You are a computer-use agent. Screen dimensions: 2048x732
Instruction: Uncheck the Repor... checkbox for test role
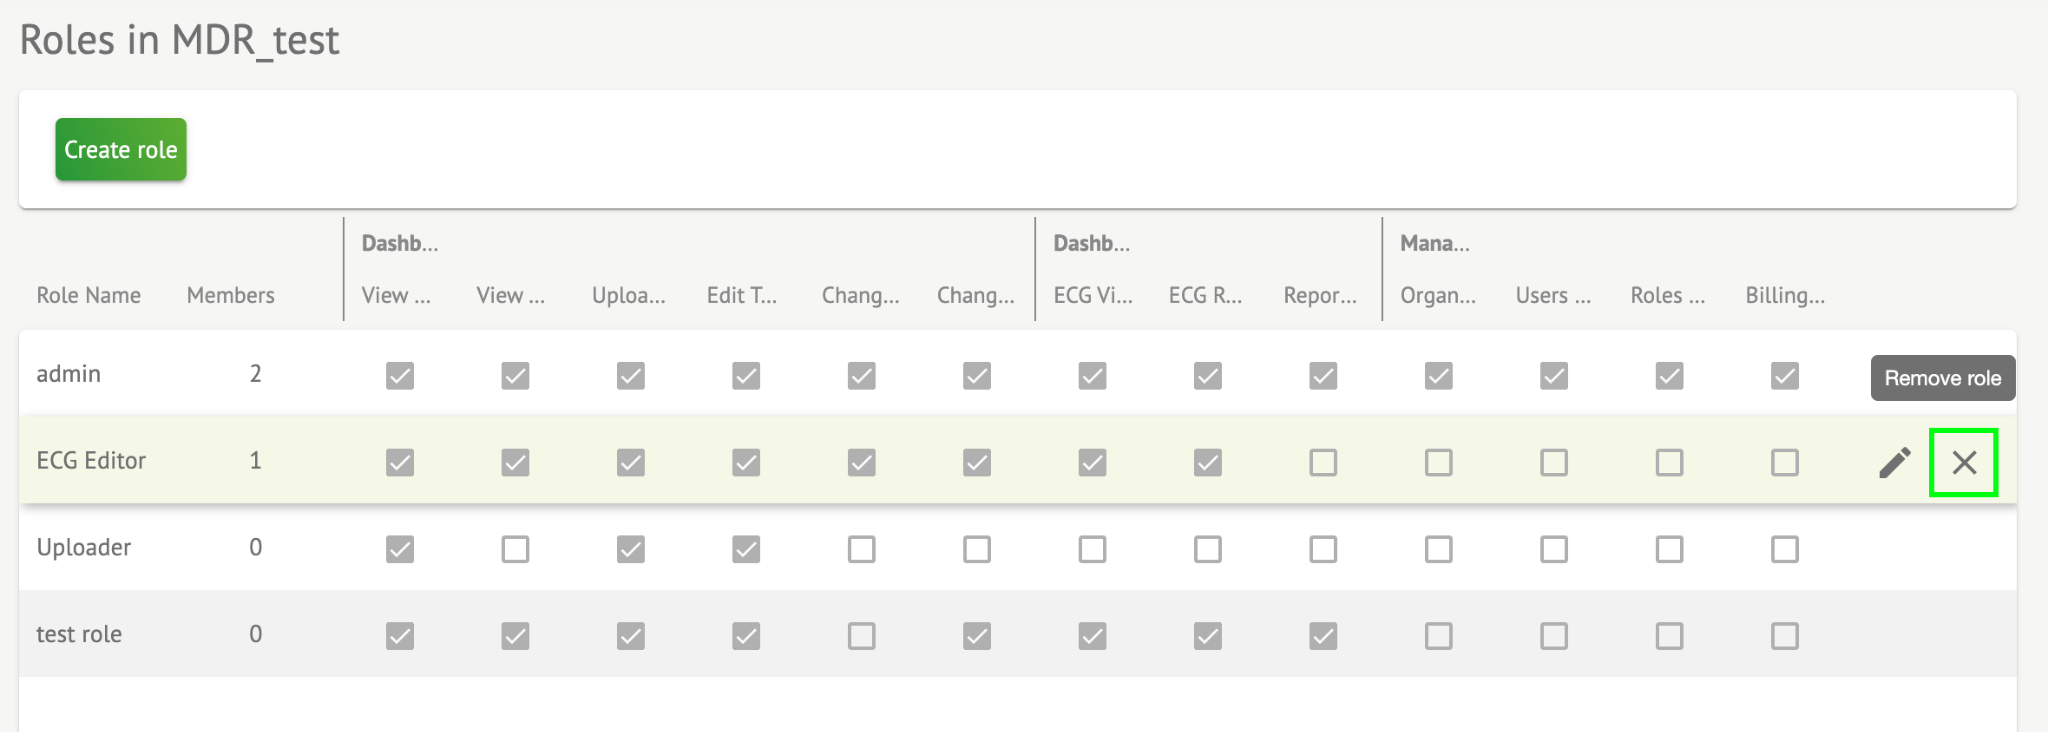click(x=1323, y=636)
